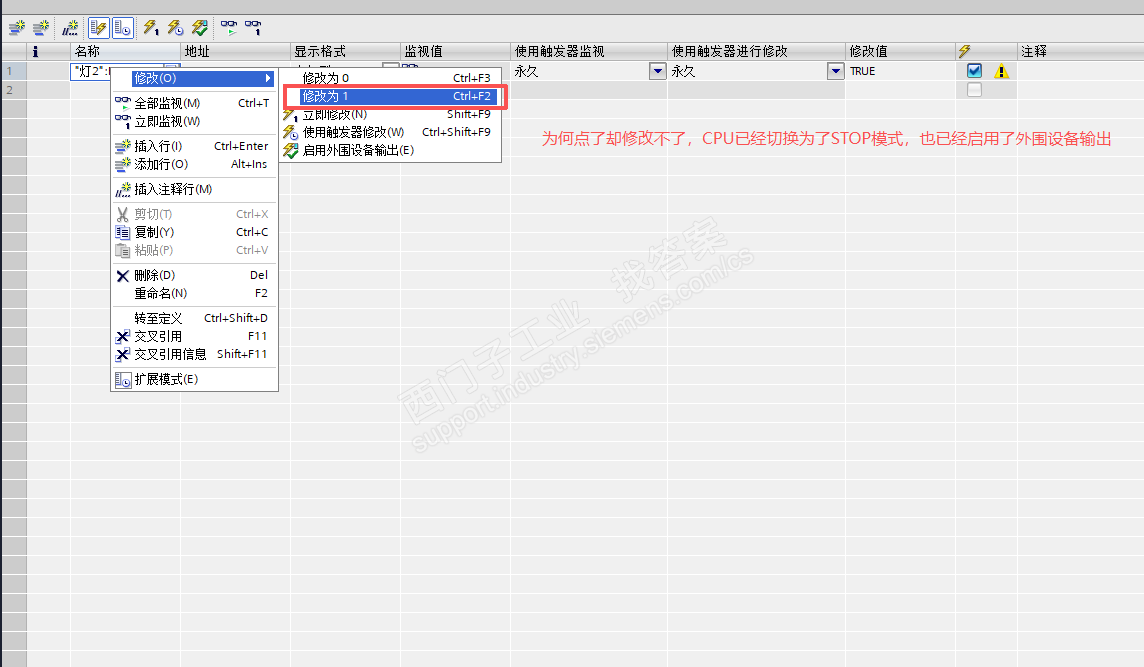Toggle the show modify columns toolbar button
1144x667 pixels.
98,28
